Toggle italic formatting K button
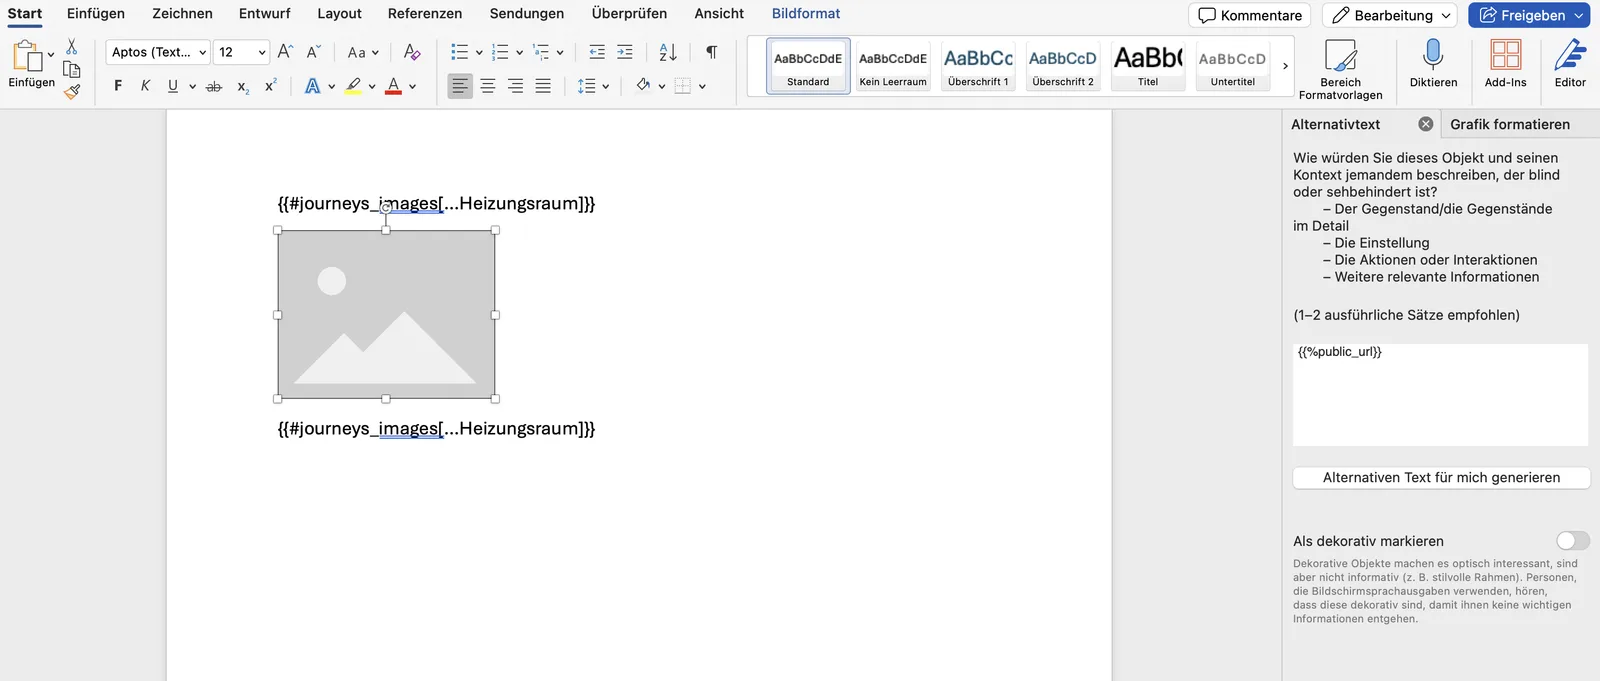This screenshot has height=681, width=1600. click(145, 86)
